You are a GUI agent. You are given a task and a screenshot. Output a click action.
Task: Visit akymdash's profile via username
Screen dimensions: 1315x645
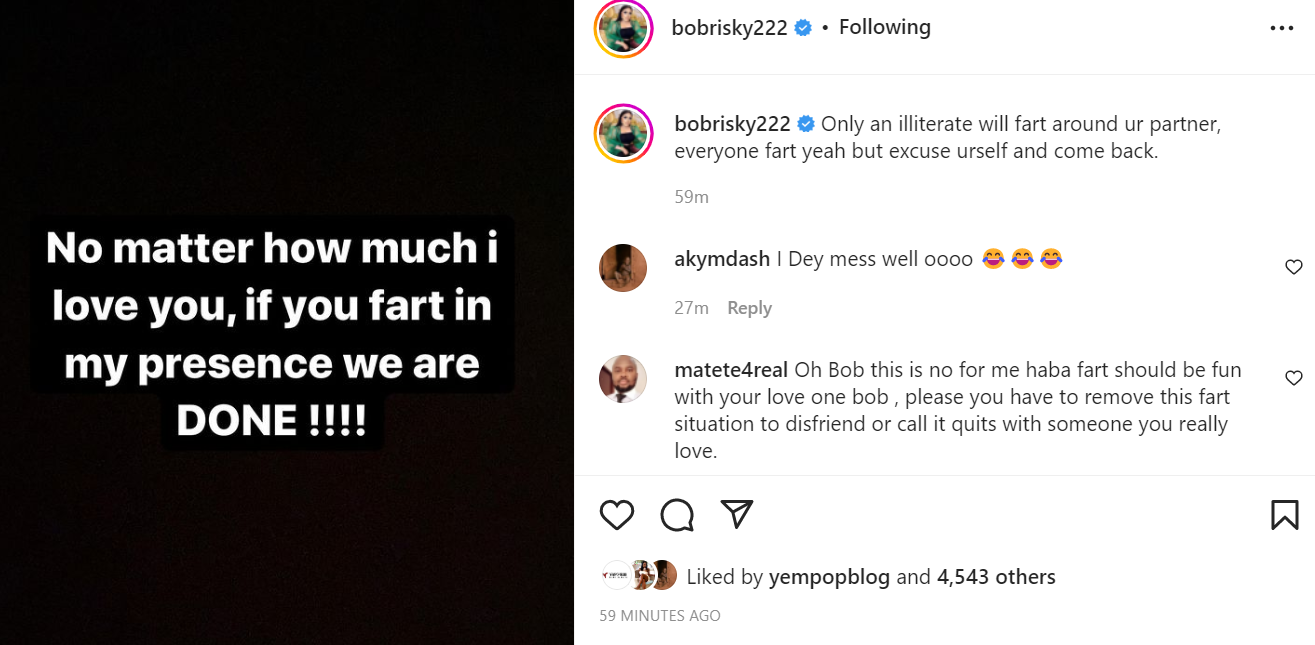[x=723, y=259]
